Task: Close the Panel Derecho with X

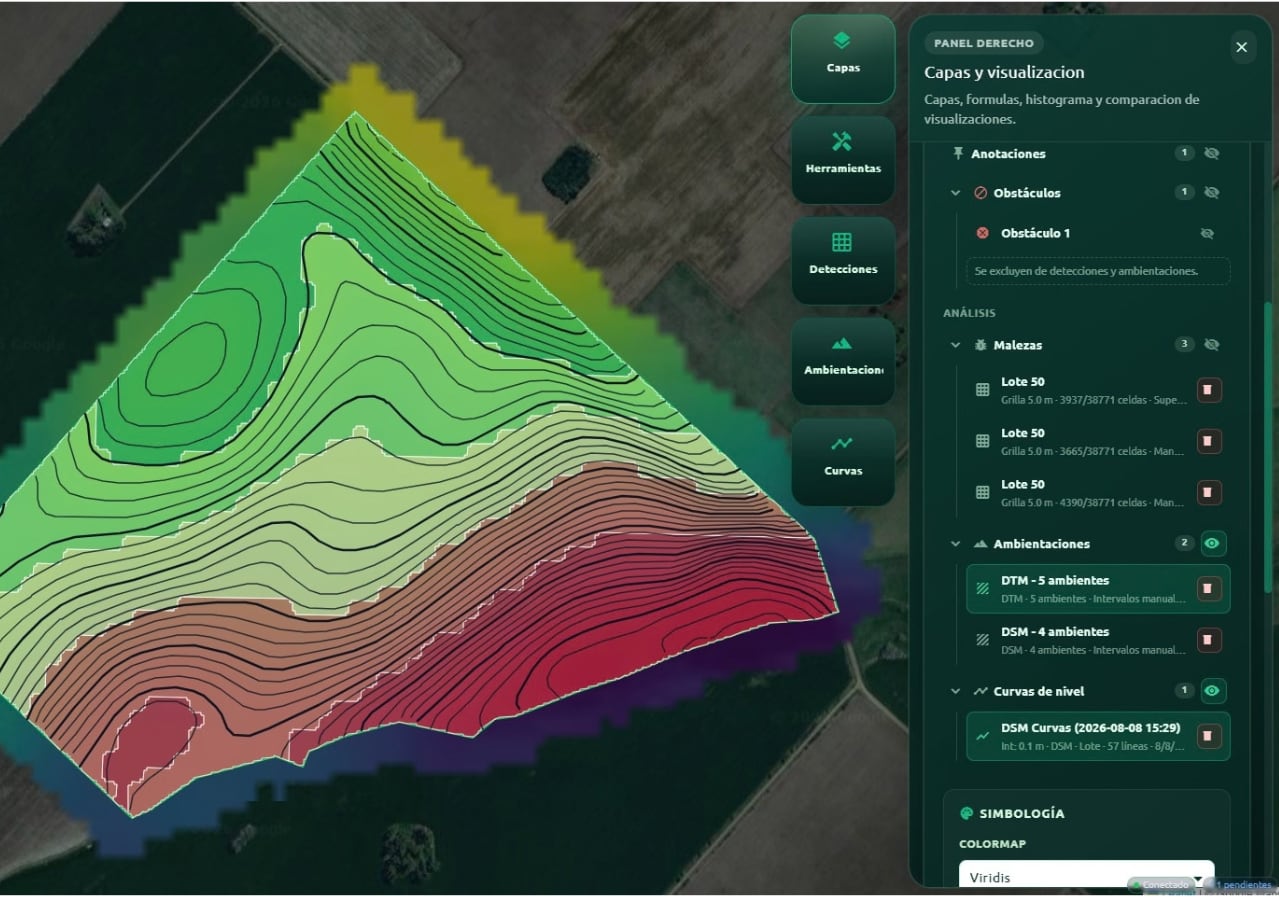Action: 1241,47
